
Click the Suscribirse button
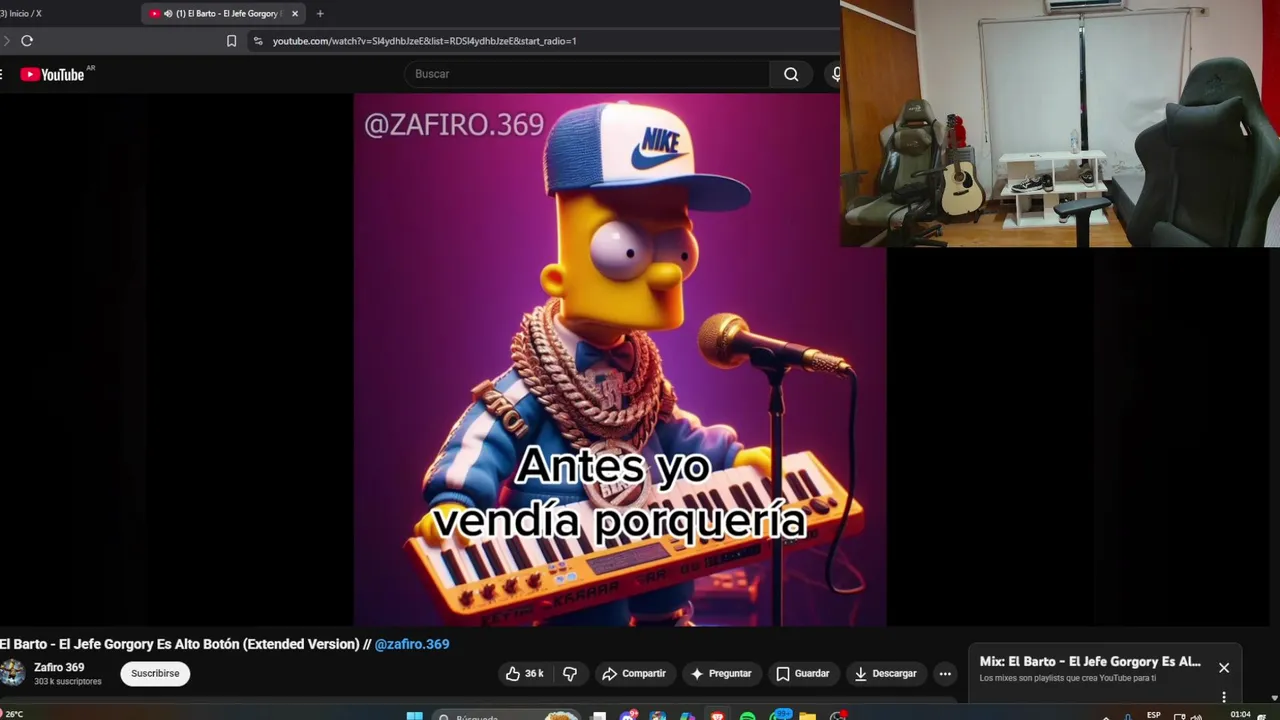(x=155, y=673)
